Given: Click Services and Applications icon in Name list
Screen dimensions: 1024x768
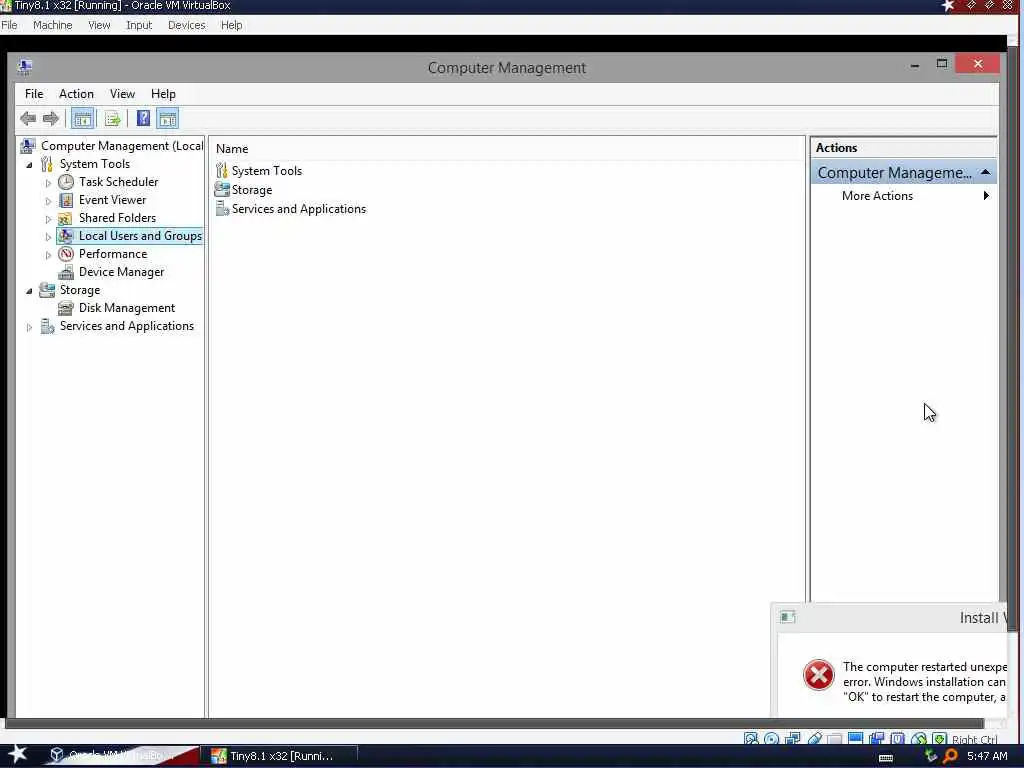Looking at the screenshot, I should (x=222, y=209).
